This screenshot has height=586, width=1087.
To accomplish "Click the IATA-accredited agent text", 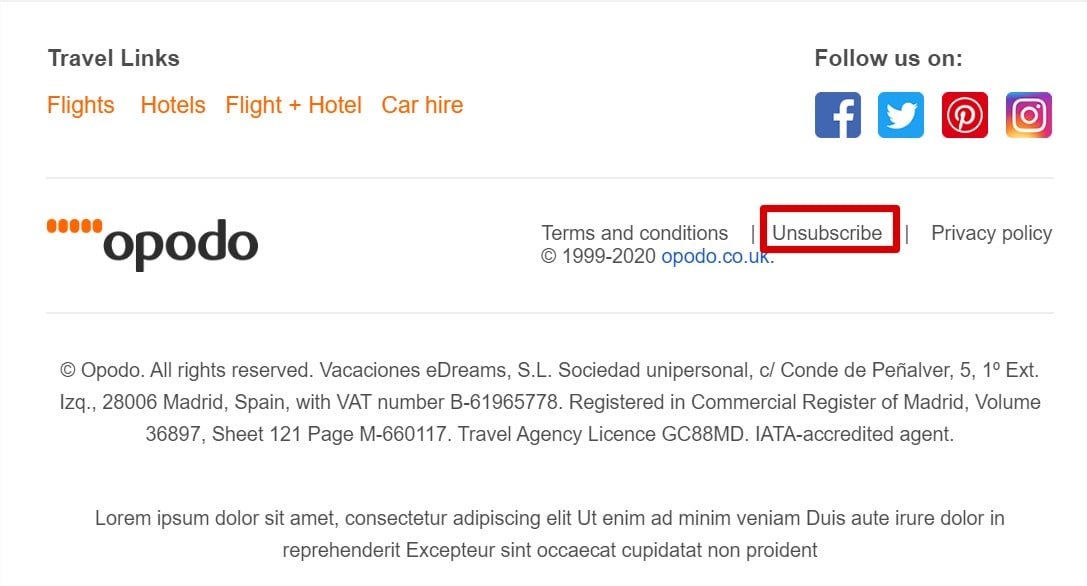I will click(854, 434).
